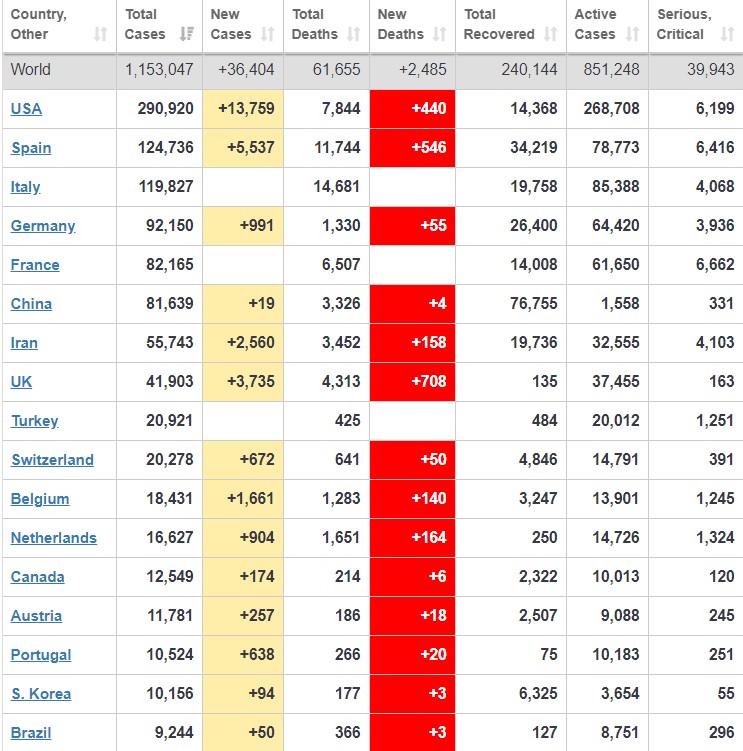Screen dimensions: 743x751
Task: Click China's total recovered value 76,755
Action: click(x=532, y=304)
